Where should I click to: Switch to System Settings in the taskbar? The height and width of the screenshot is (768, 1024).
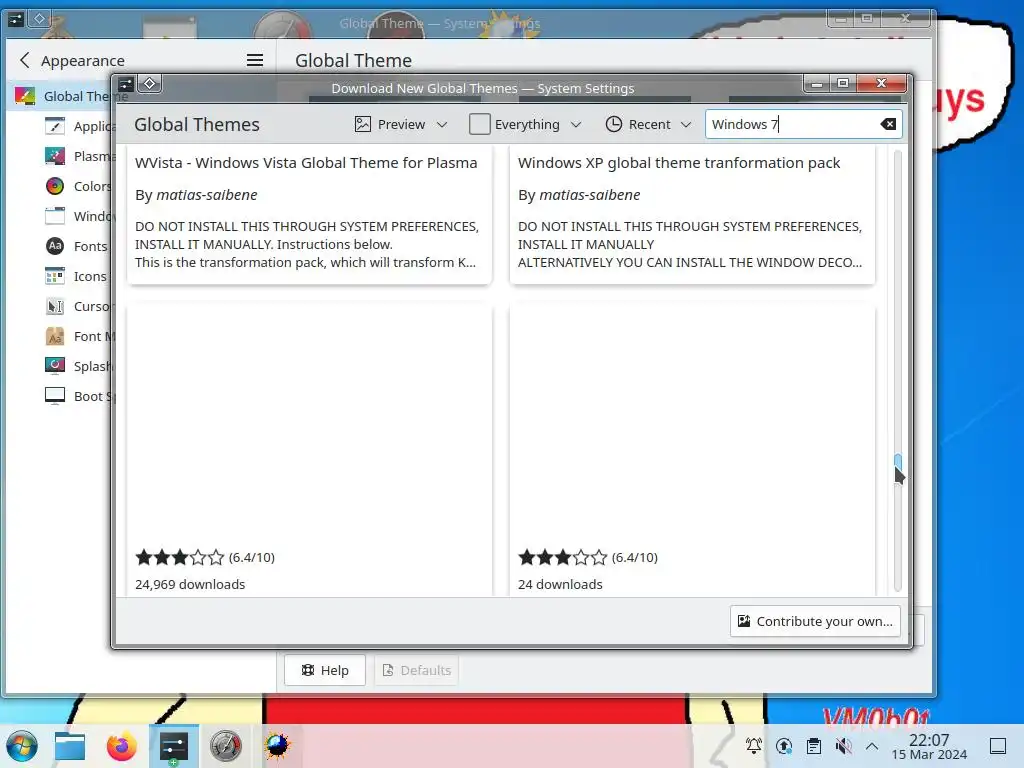pos(174,746)
